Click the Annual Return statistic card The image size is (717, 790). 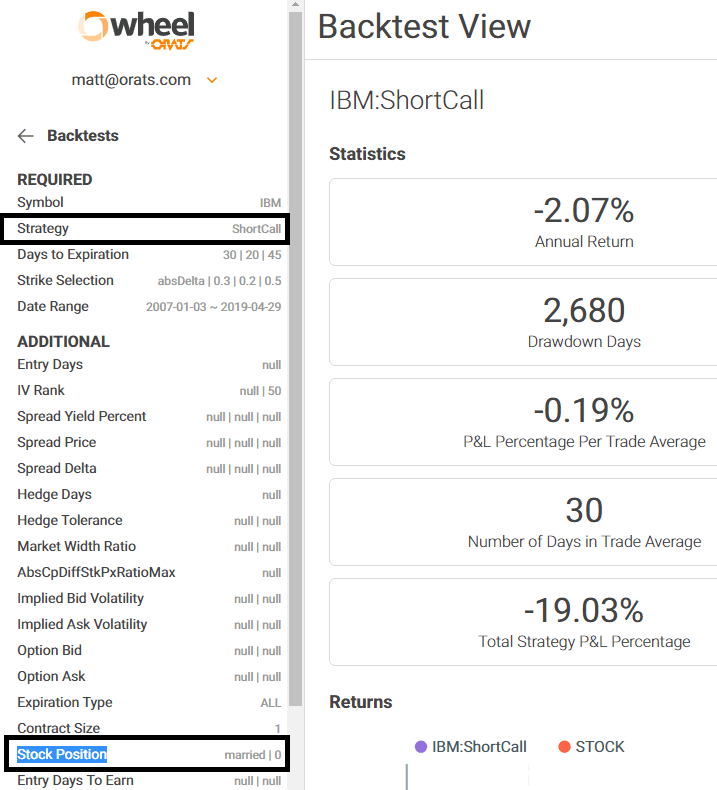(x=523, y=222)
